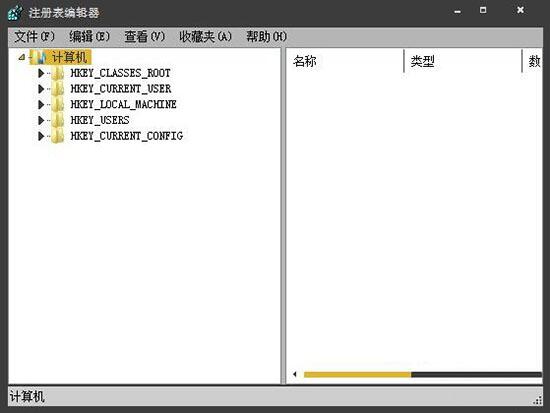Click the scrollbar left arrow
The image size is (550, 413).
point(295,374)
